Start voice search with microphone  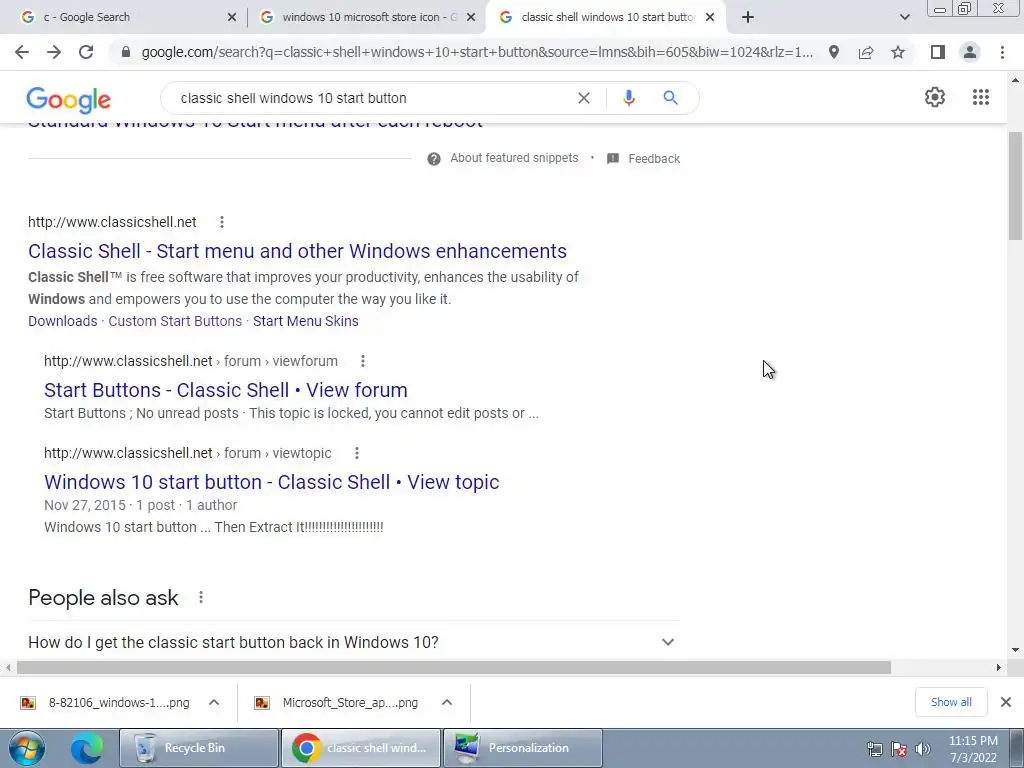(628, 98)
